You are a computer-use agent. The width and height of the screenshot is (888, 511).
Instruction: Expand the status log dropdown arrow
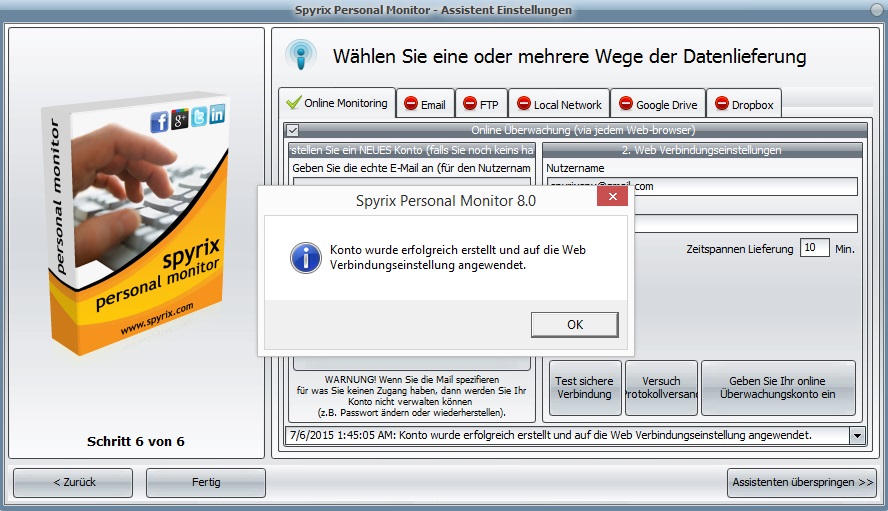tap(857, 436)
